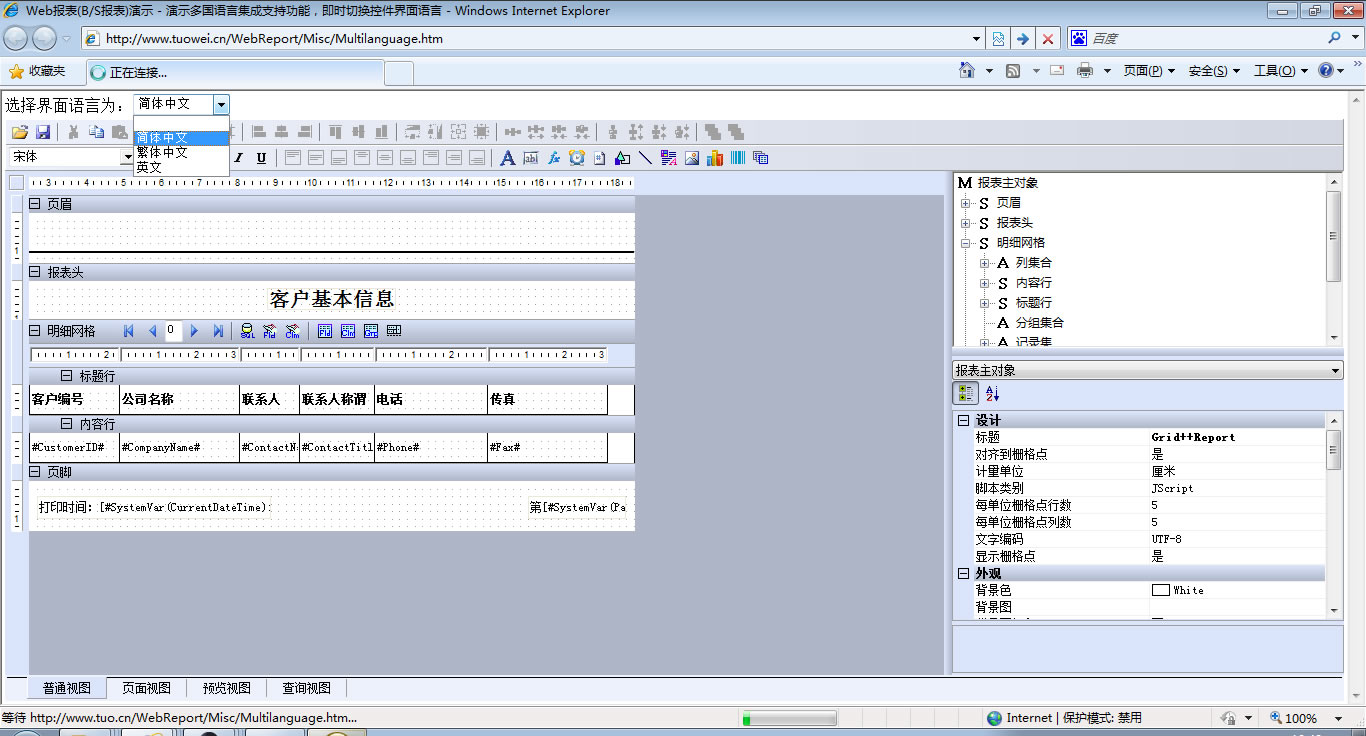1366x736 pixels.
Task: Open the 收藏夹 favorites button
Action: click(x=37, y=71)
